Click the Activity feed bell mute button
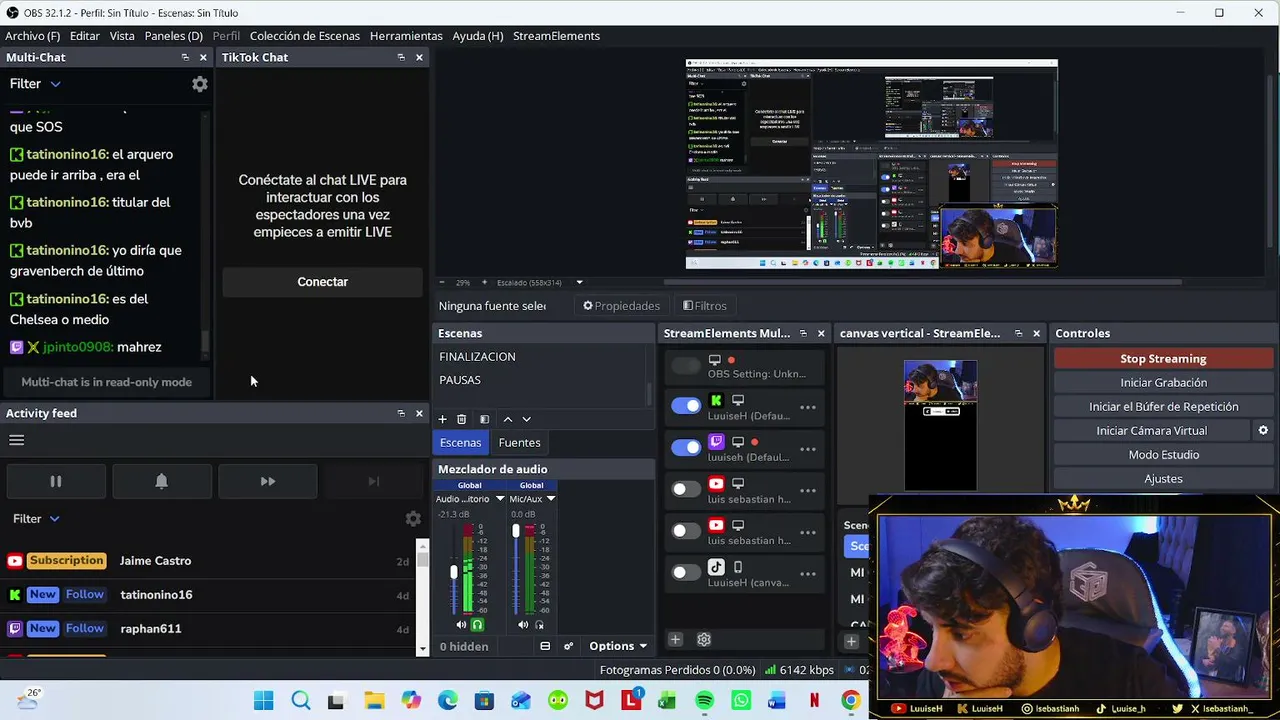This screenshot has height=720, width=1280. [161, 481]
